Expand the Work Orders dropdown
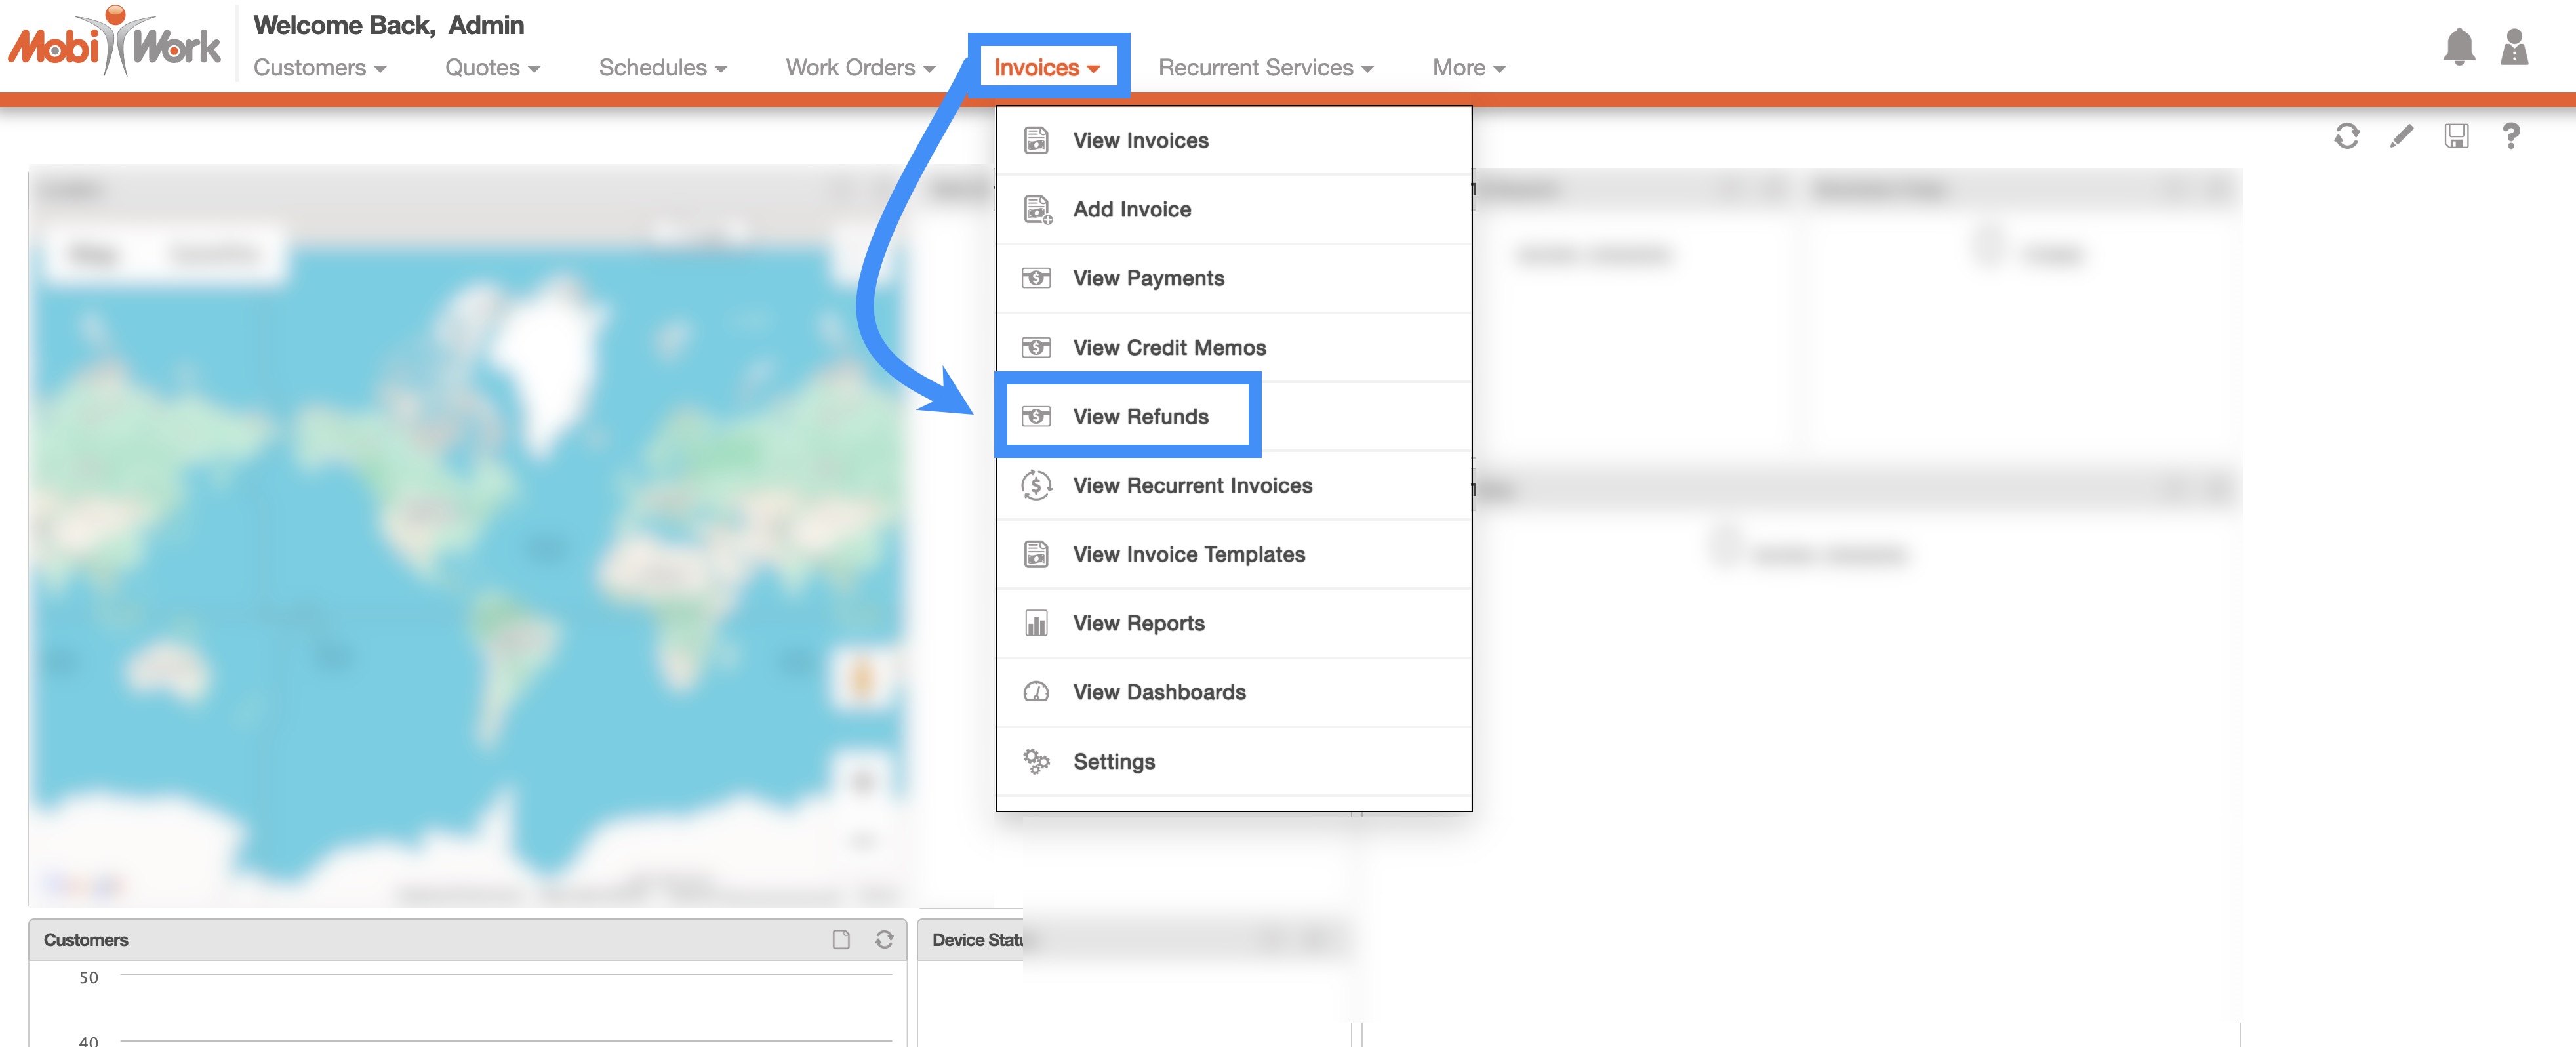 point(860,68)
